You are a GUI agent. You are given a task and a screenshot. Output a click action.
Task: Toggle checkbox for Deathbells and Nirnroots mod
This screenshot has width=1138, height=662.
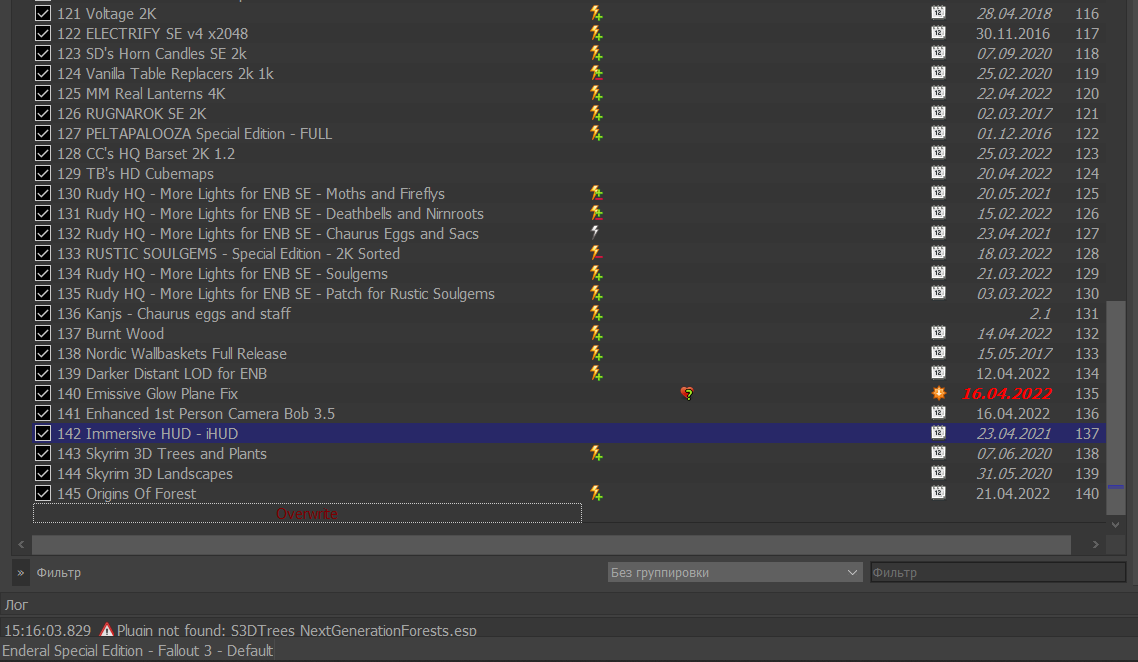[43, 213]
